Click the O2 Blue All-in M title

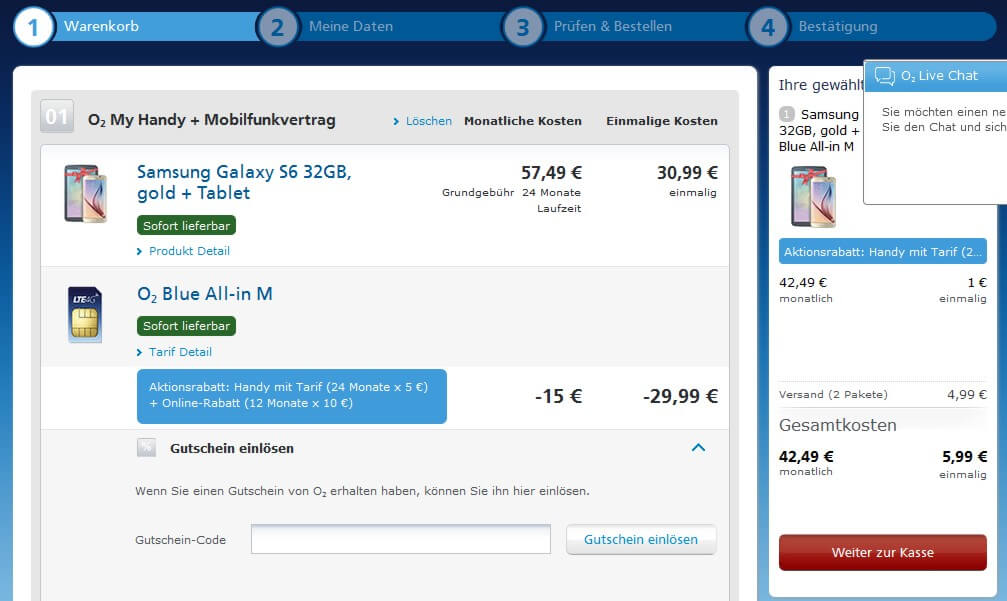205,294
